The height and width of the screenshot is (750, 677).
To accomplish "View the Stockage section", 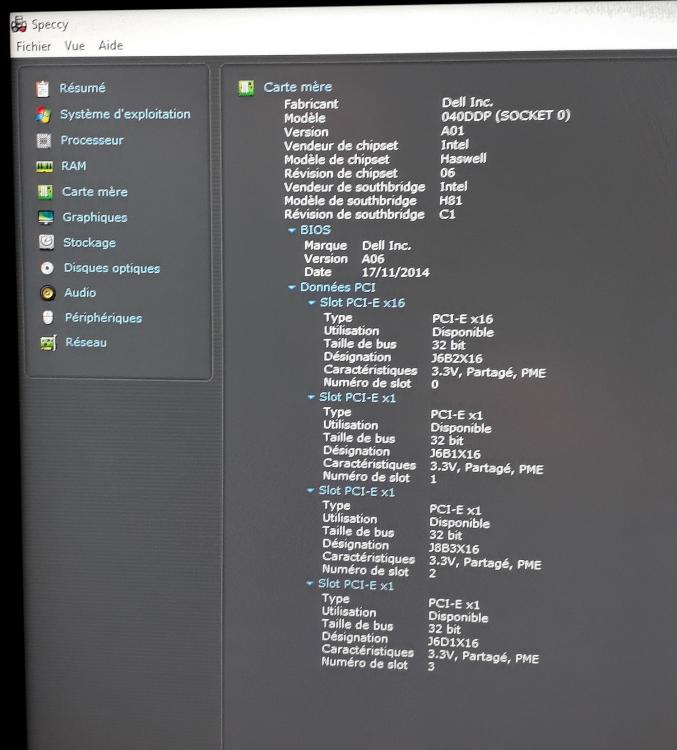I will tap(89, 243).
